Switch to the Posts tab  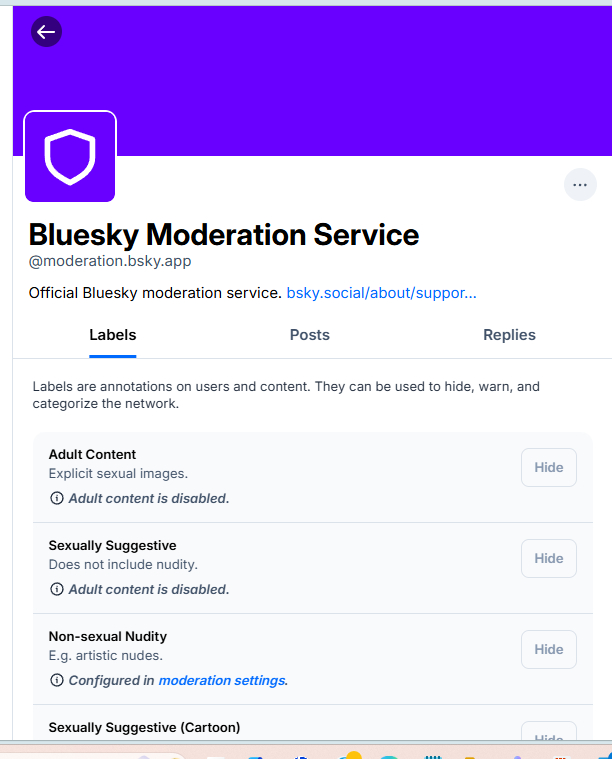pyautogui.click(x=310, y=335)
